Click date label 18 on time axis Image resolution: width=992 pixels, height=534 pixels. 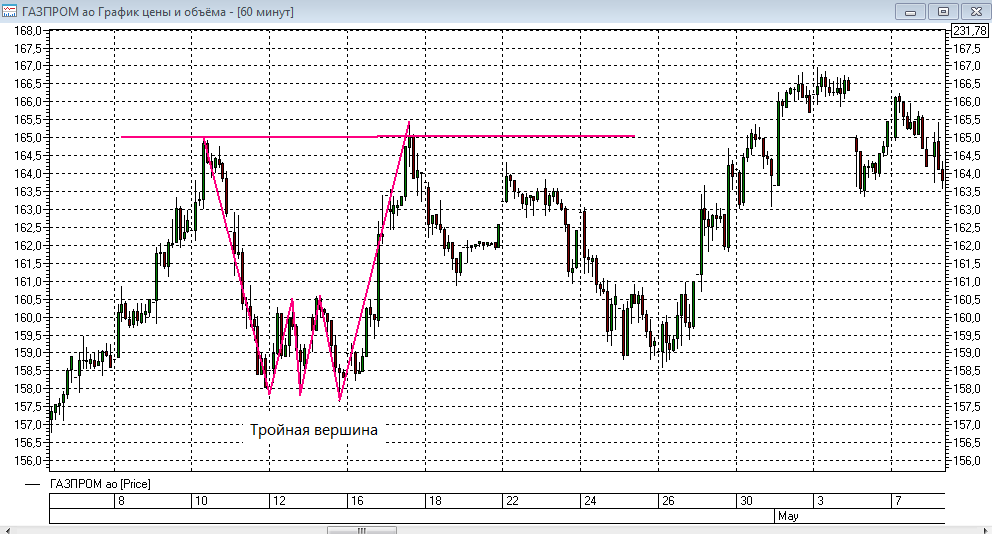[435, 500]
